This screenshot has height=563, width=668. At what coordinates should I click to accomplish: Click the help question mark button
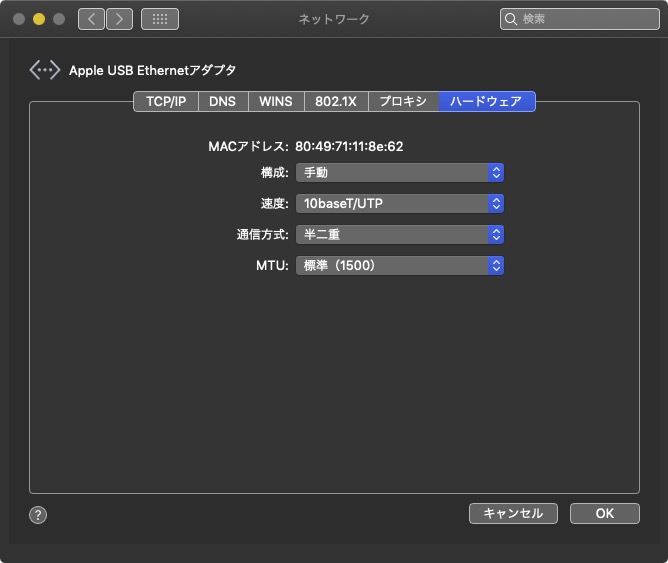(x=38, y=515)
